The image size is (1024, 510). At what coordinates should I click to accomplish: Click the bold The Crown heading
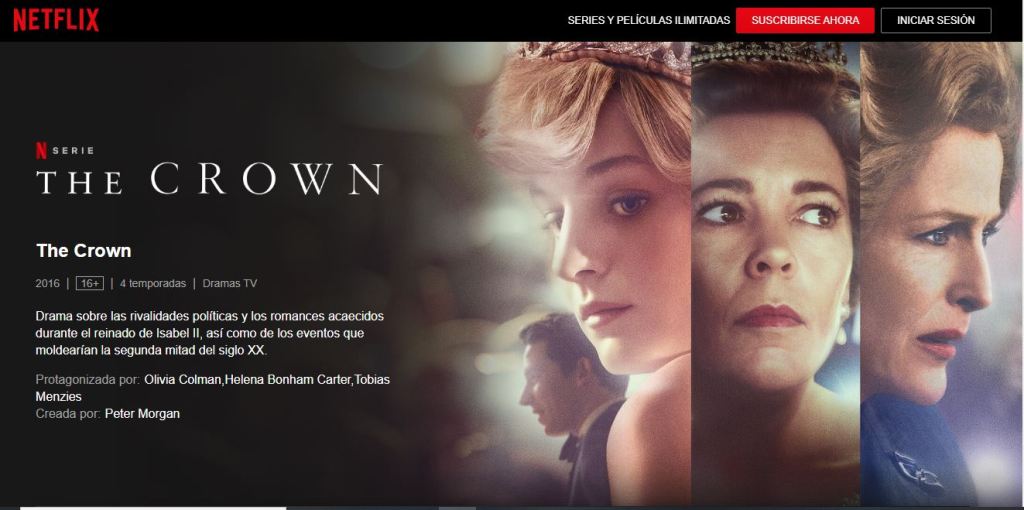[84, 251]
